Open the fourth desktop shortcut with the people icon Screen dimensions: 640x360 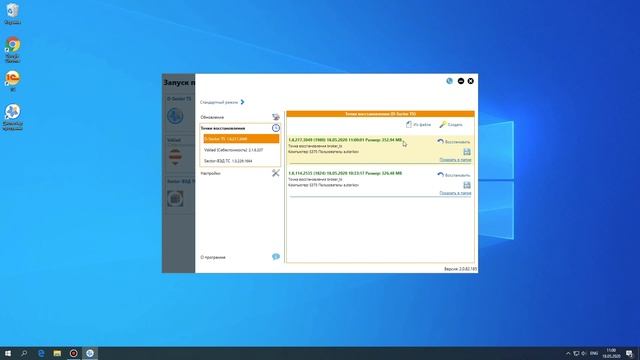[13, 117]
